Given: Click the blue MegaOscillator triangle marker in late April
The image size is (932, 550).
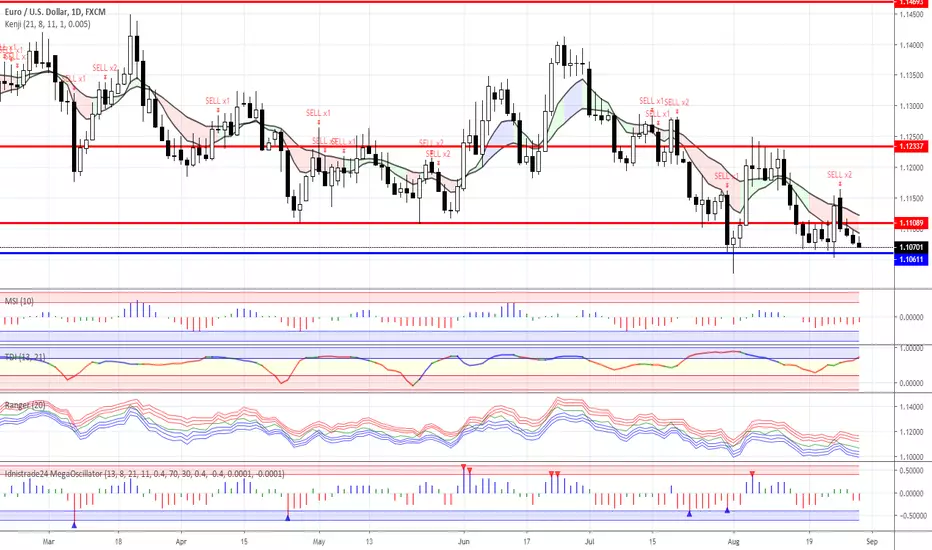Looking at the screenshot, I should point(288,518).
